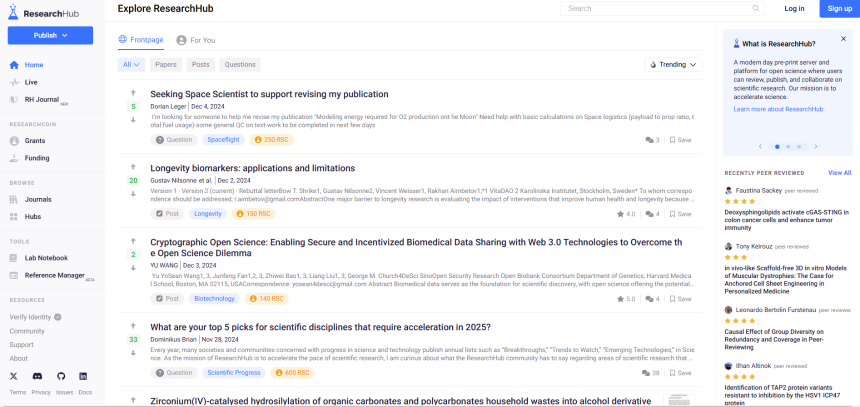This screenshot has width=860, height=407.
Task: Open ResearchHub GitHub icon
Action: click(61, 376)
